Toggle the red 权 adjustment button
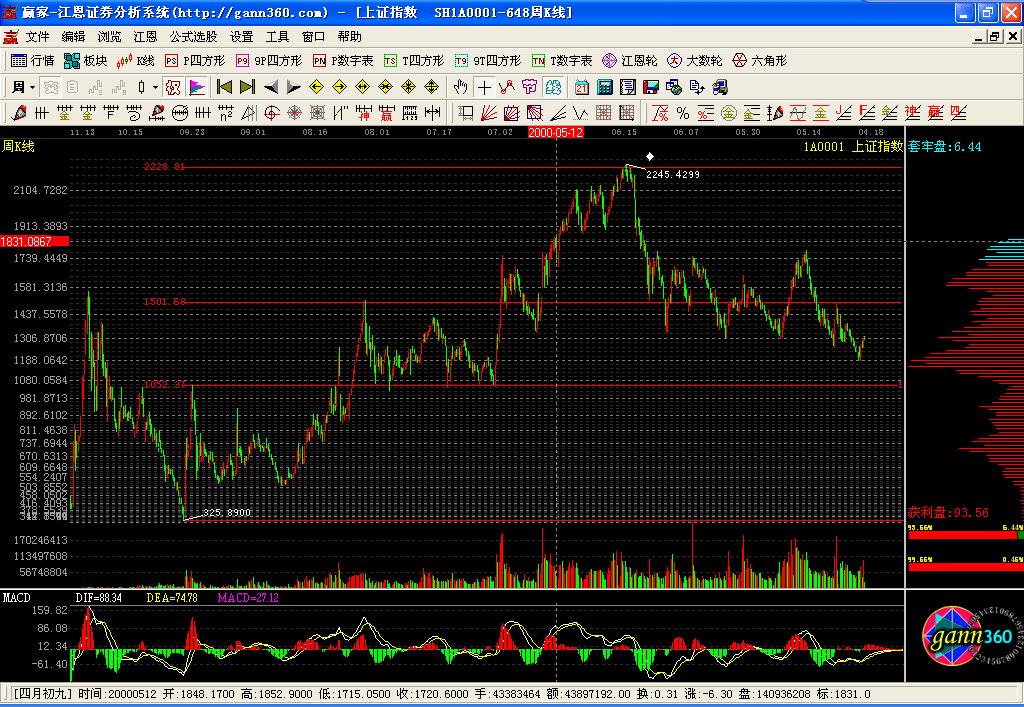Screen dimensions: 1024x707 (173, 87)
